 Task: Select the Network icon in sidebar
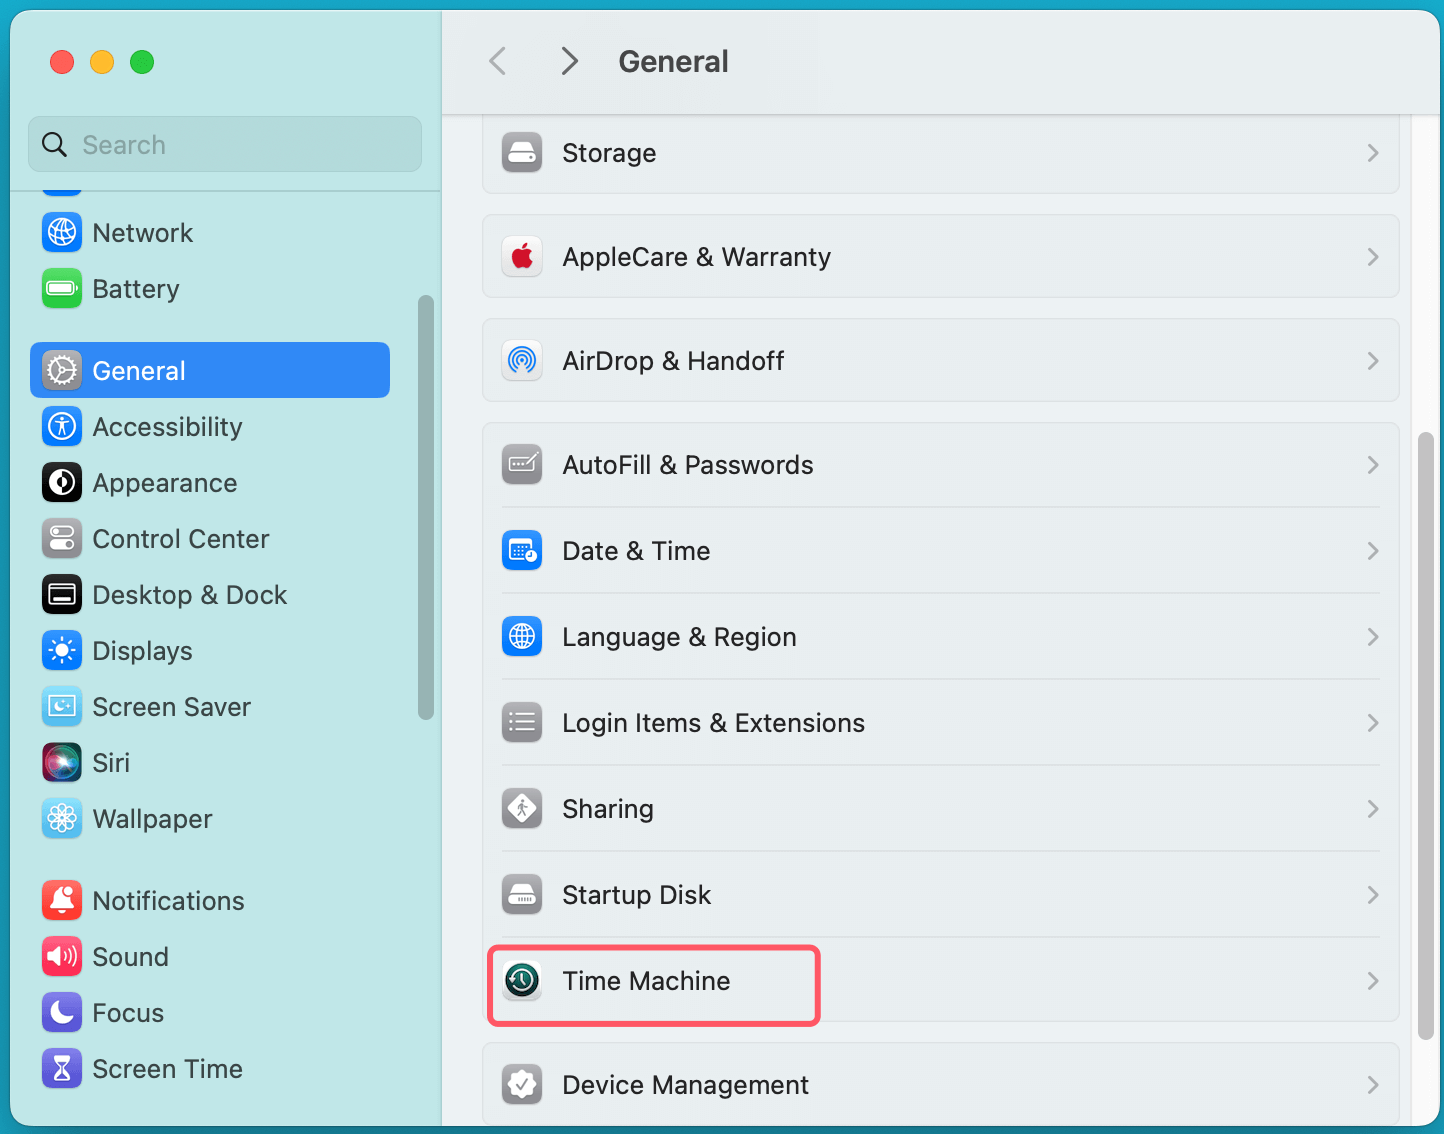click(62, 232)
